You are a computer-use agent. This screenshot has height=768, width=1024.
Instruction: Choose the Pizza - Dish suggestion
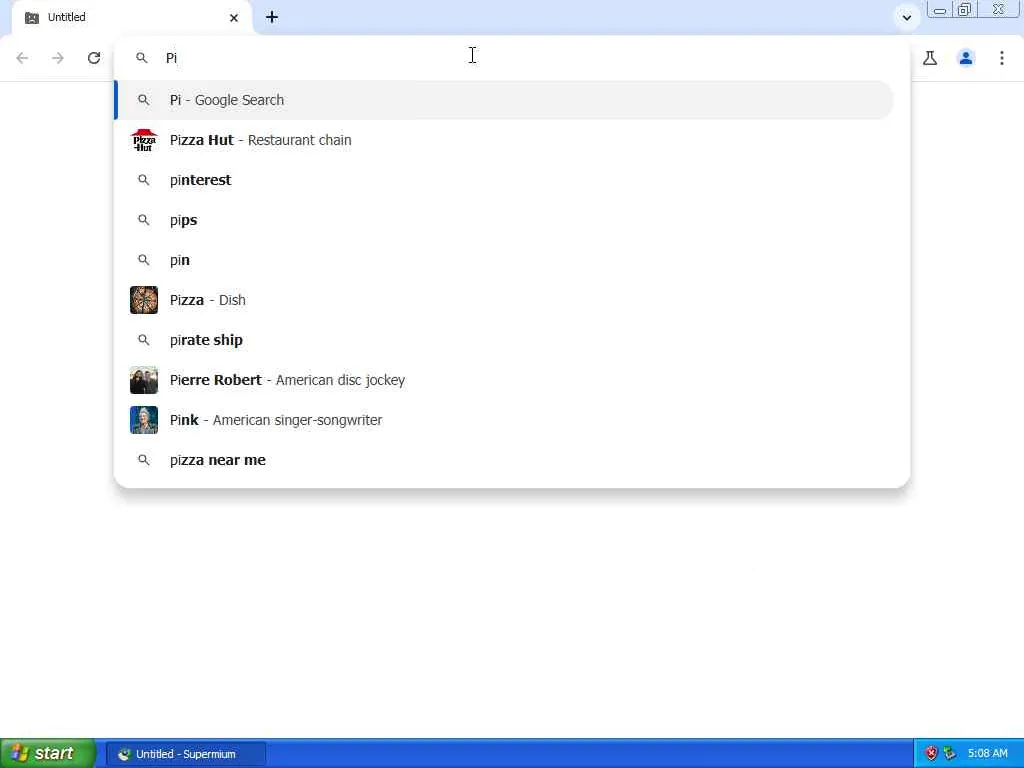tap(504, 300)
